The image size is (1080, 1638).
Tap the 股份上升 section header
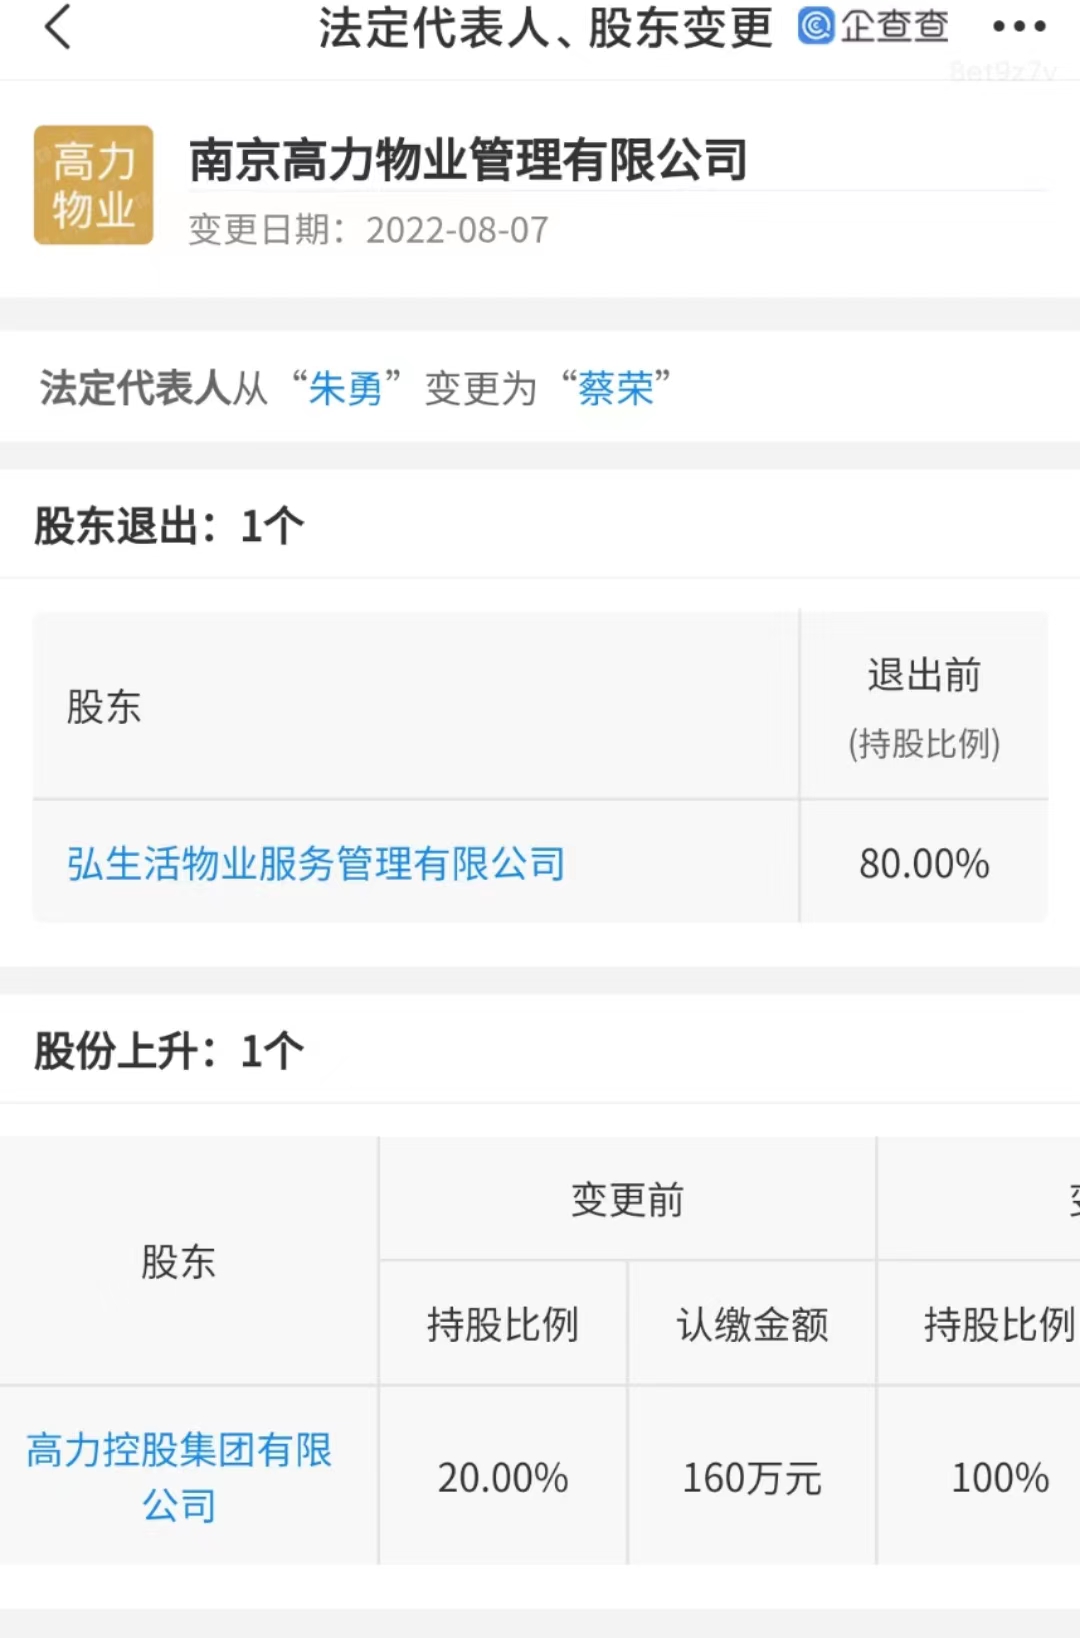169,1051
